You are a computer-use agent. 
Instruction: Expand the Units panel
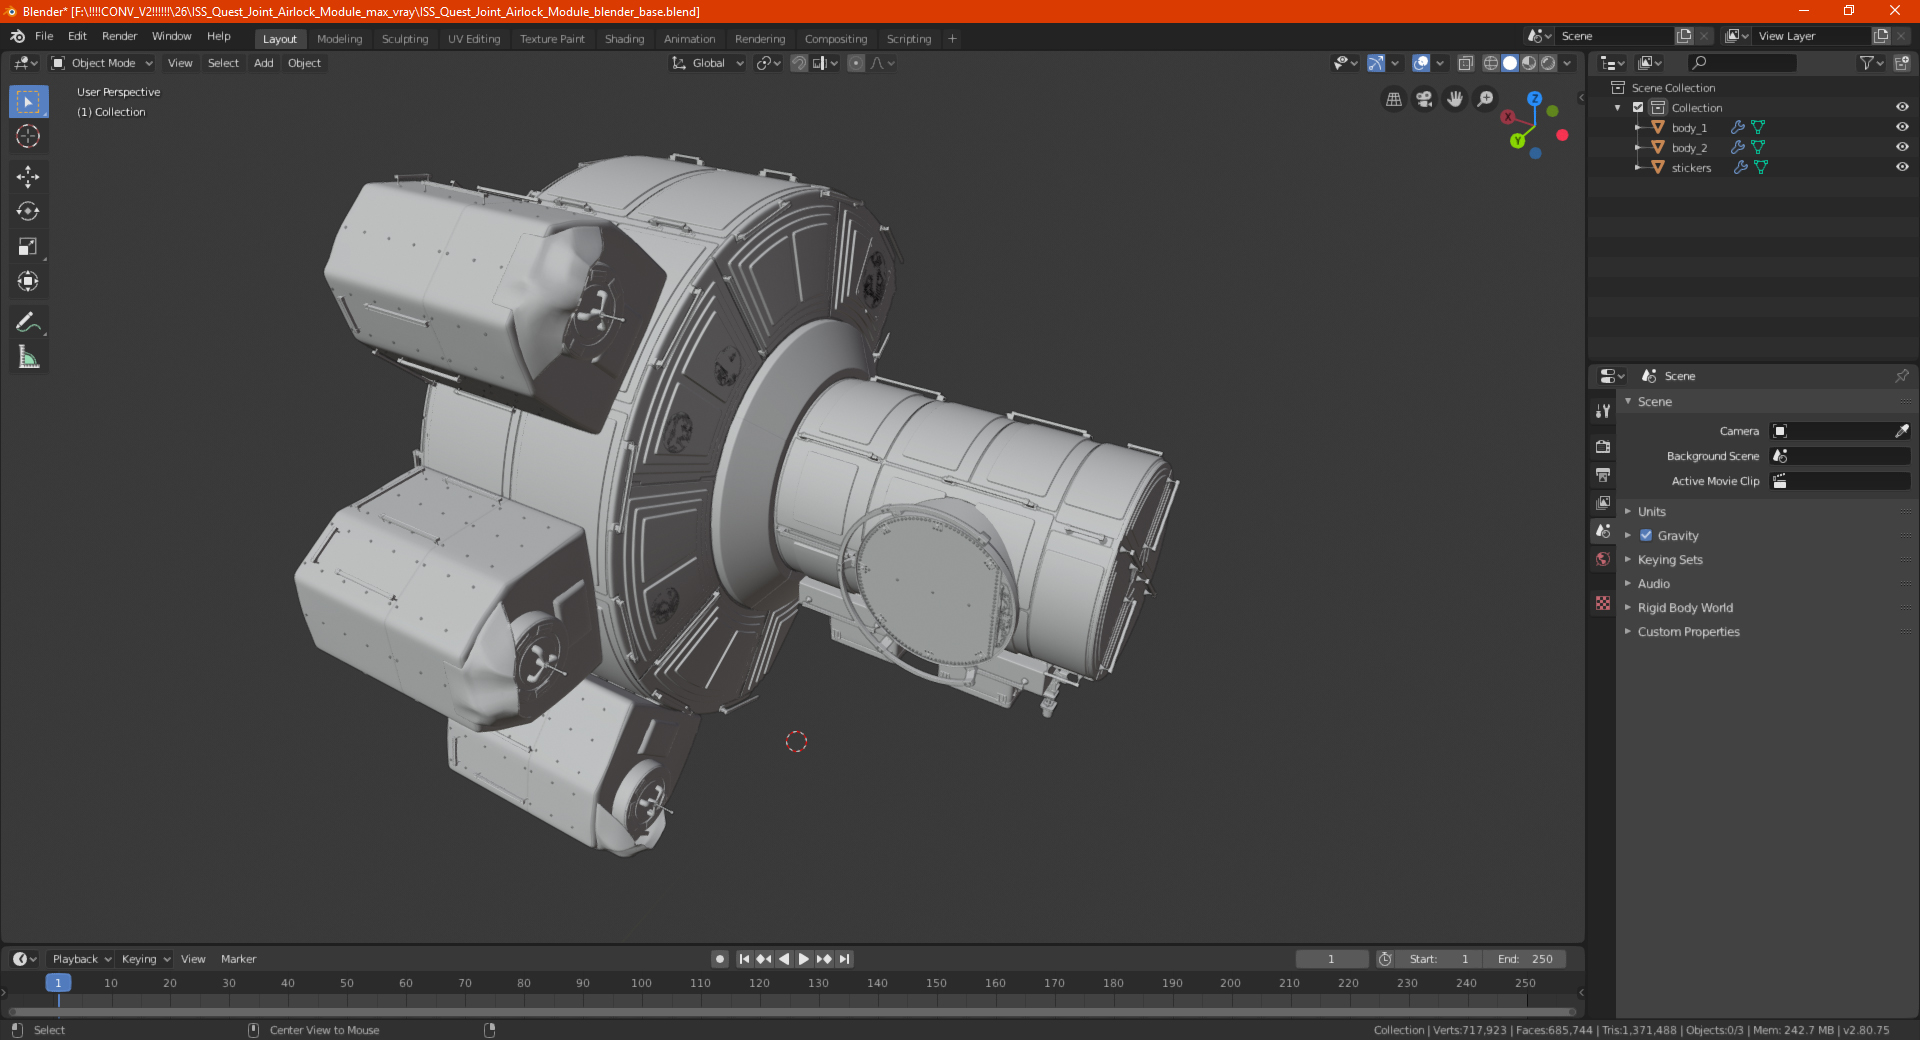pyautogui.click(x=1651, y=512)
